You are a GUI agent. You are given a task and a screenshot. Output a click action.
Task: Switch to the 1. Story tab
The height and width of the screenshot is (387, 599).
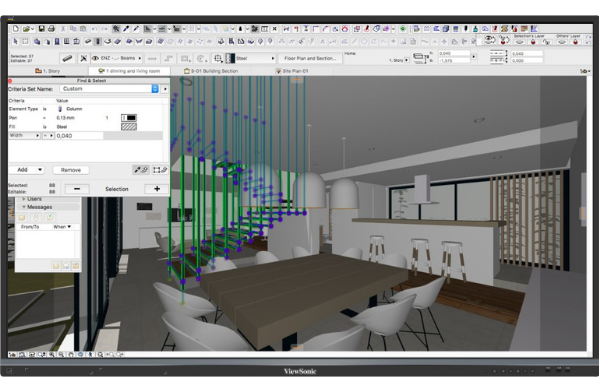coord(48,71)
